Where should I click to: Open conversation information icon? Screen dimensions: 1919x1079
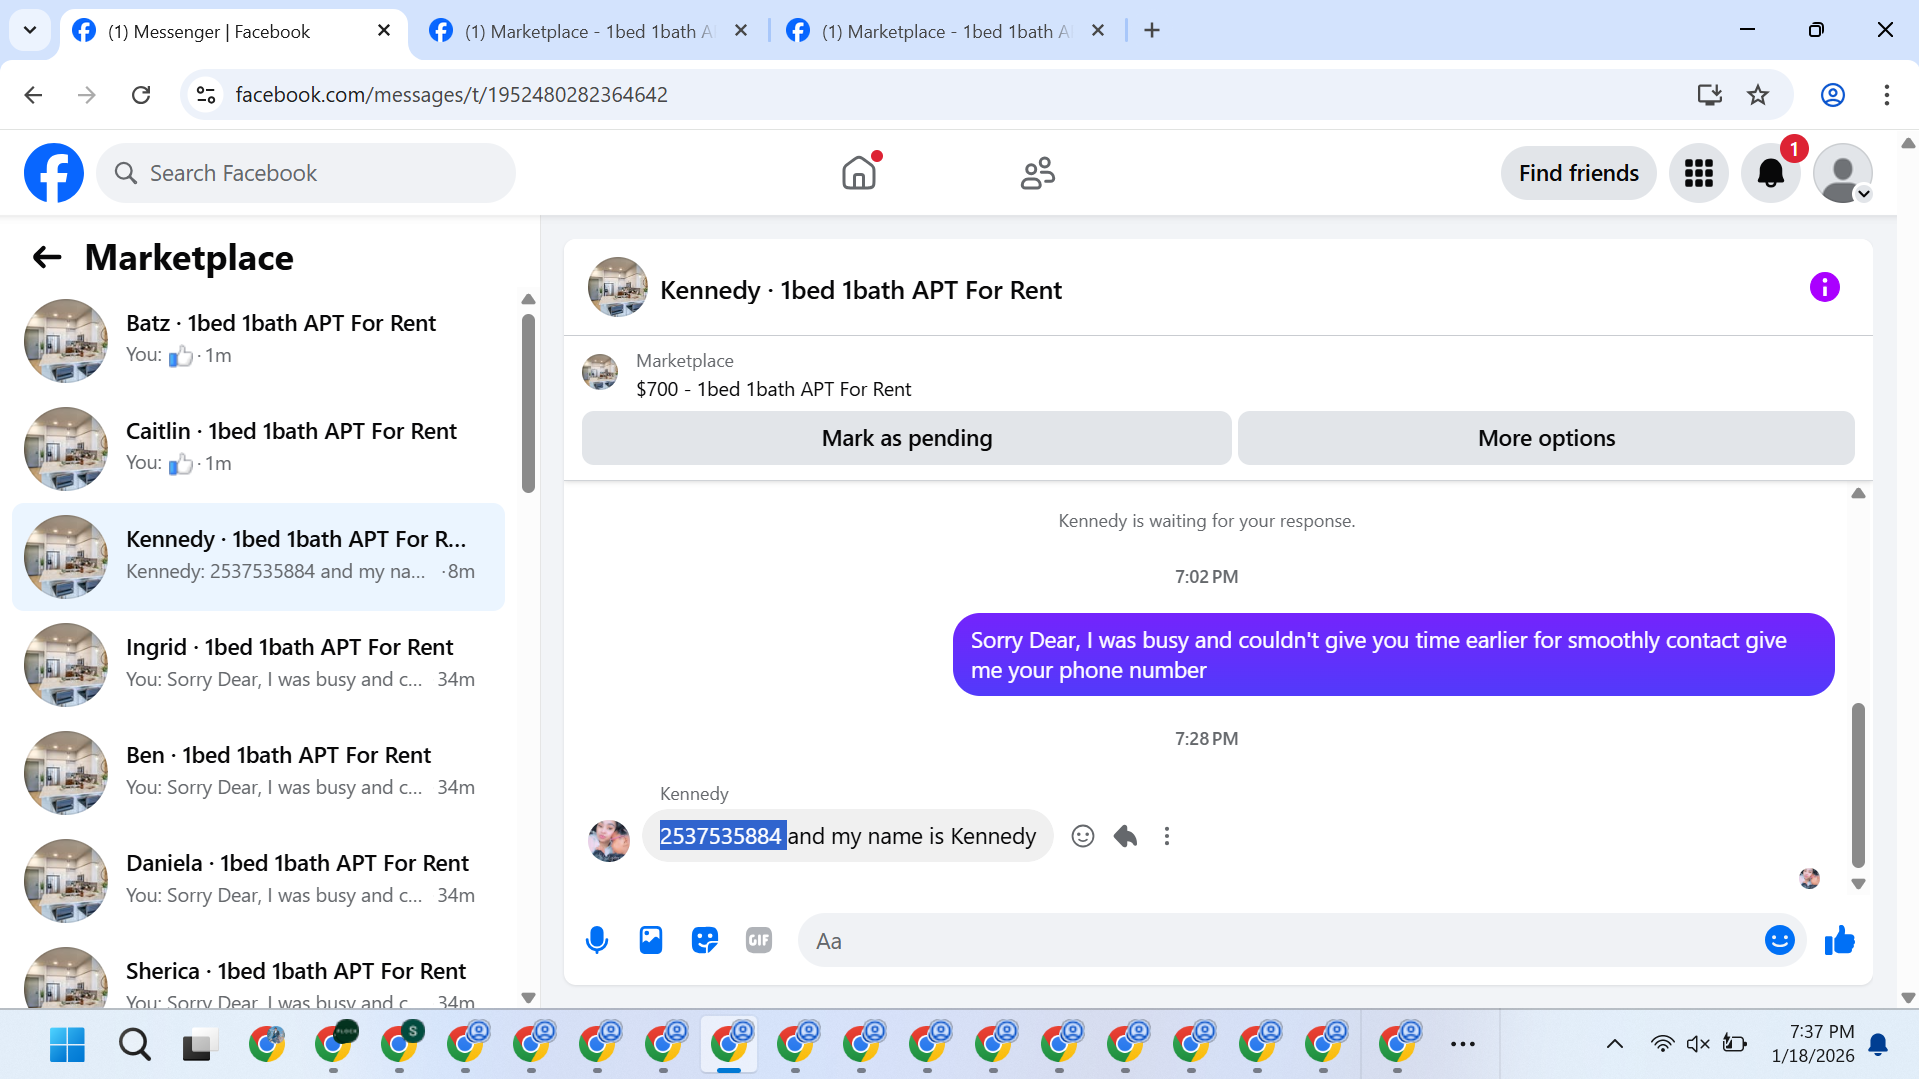(x=1824, y=288)
